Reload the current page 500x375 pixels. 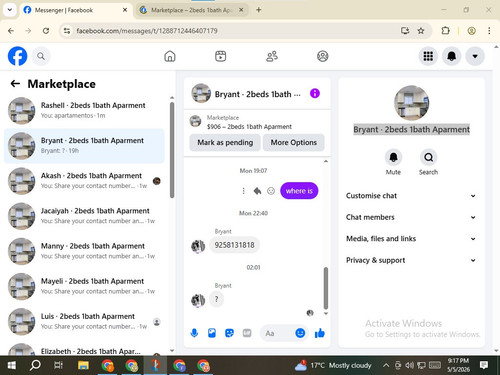coord(46,31)
